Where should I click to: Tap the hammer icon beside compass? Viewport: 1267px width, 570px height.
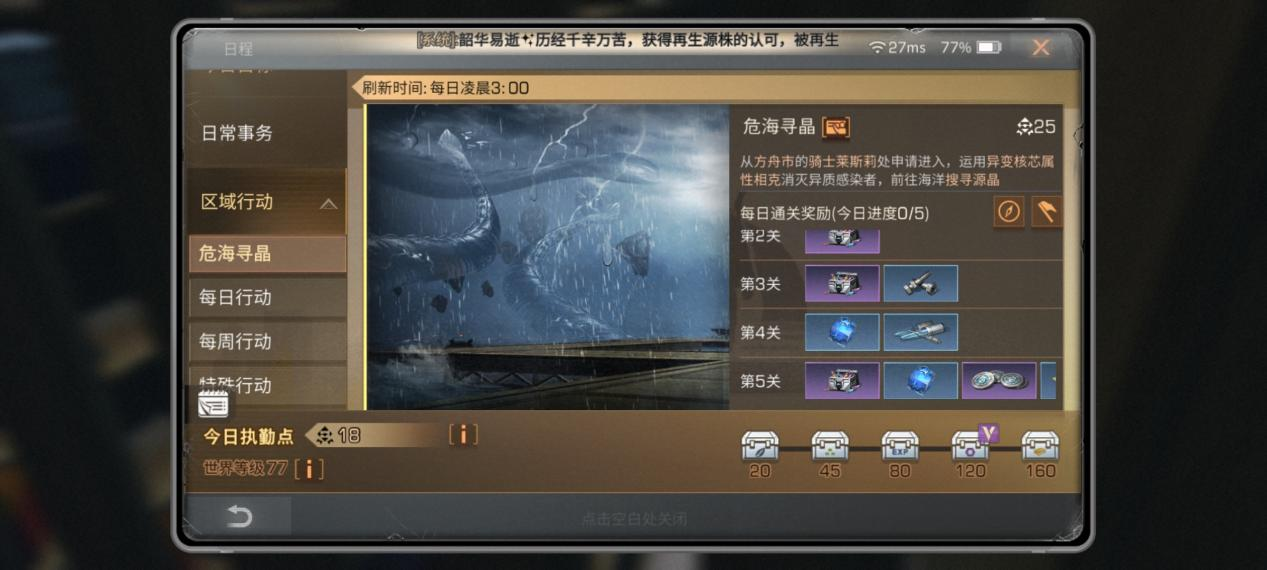tap(1046, 212)
